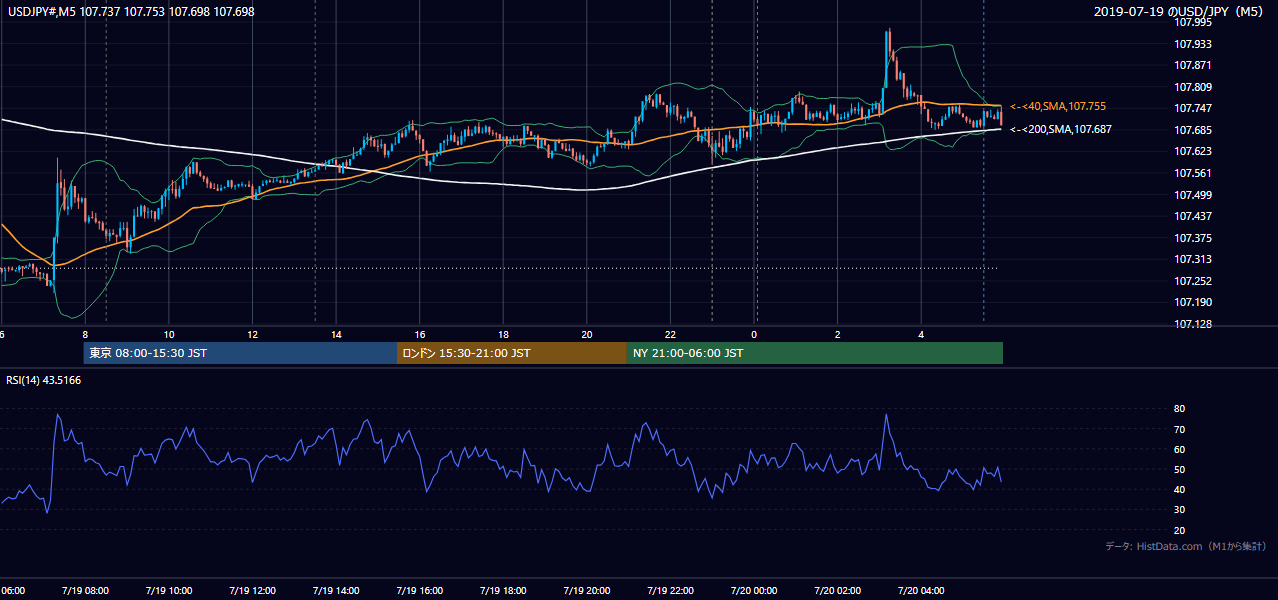Click hour 4 on the price chart time axis
1278x600 pixels.
coord(922,335)
